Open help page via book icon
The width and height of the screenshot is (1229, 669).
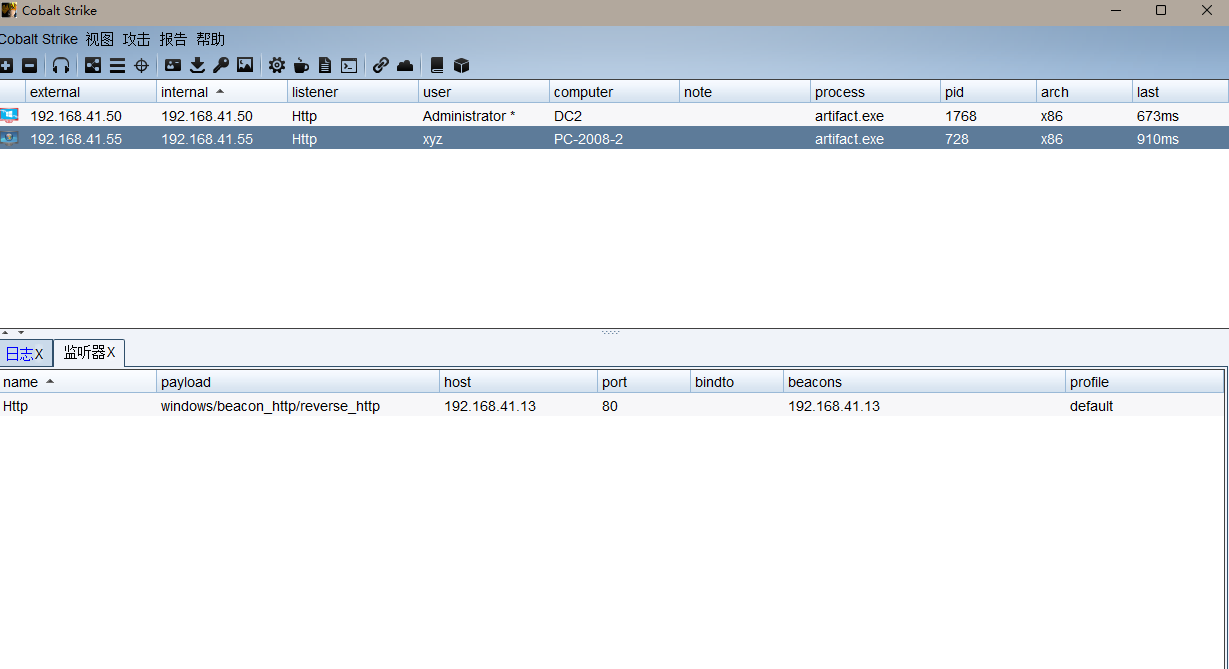coord(437,65)
